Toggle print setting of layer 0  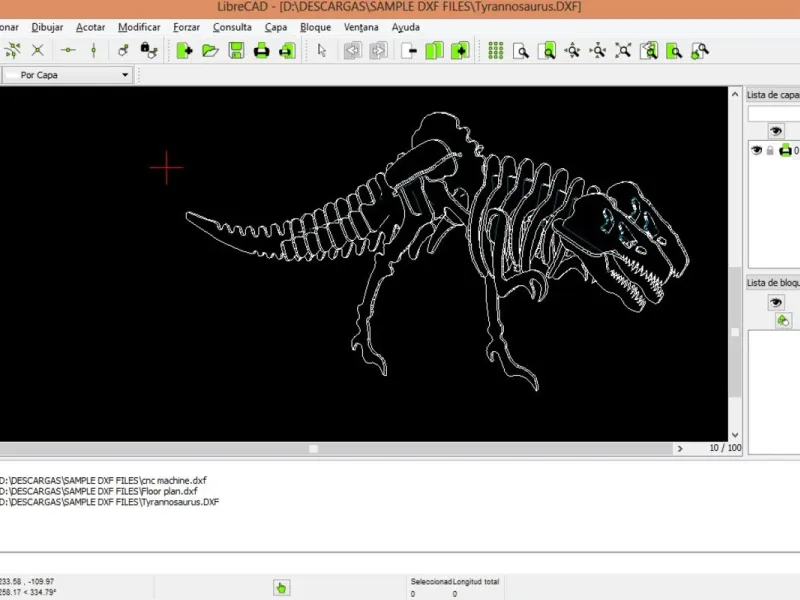point(785,150)
